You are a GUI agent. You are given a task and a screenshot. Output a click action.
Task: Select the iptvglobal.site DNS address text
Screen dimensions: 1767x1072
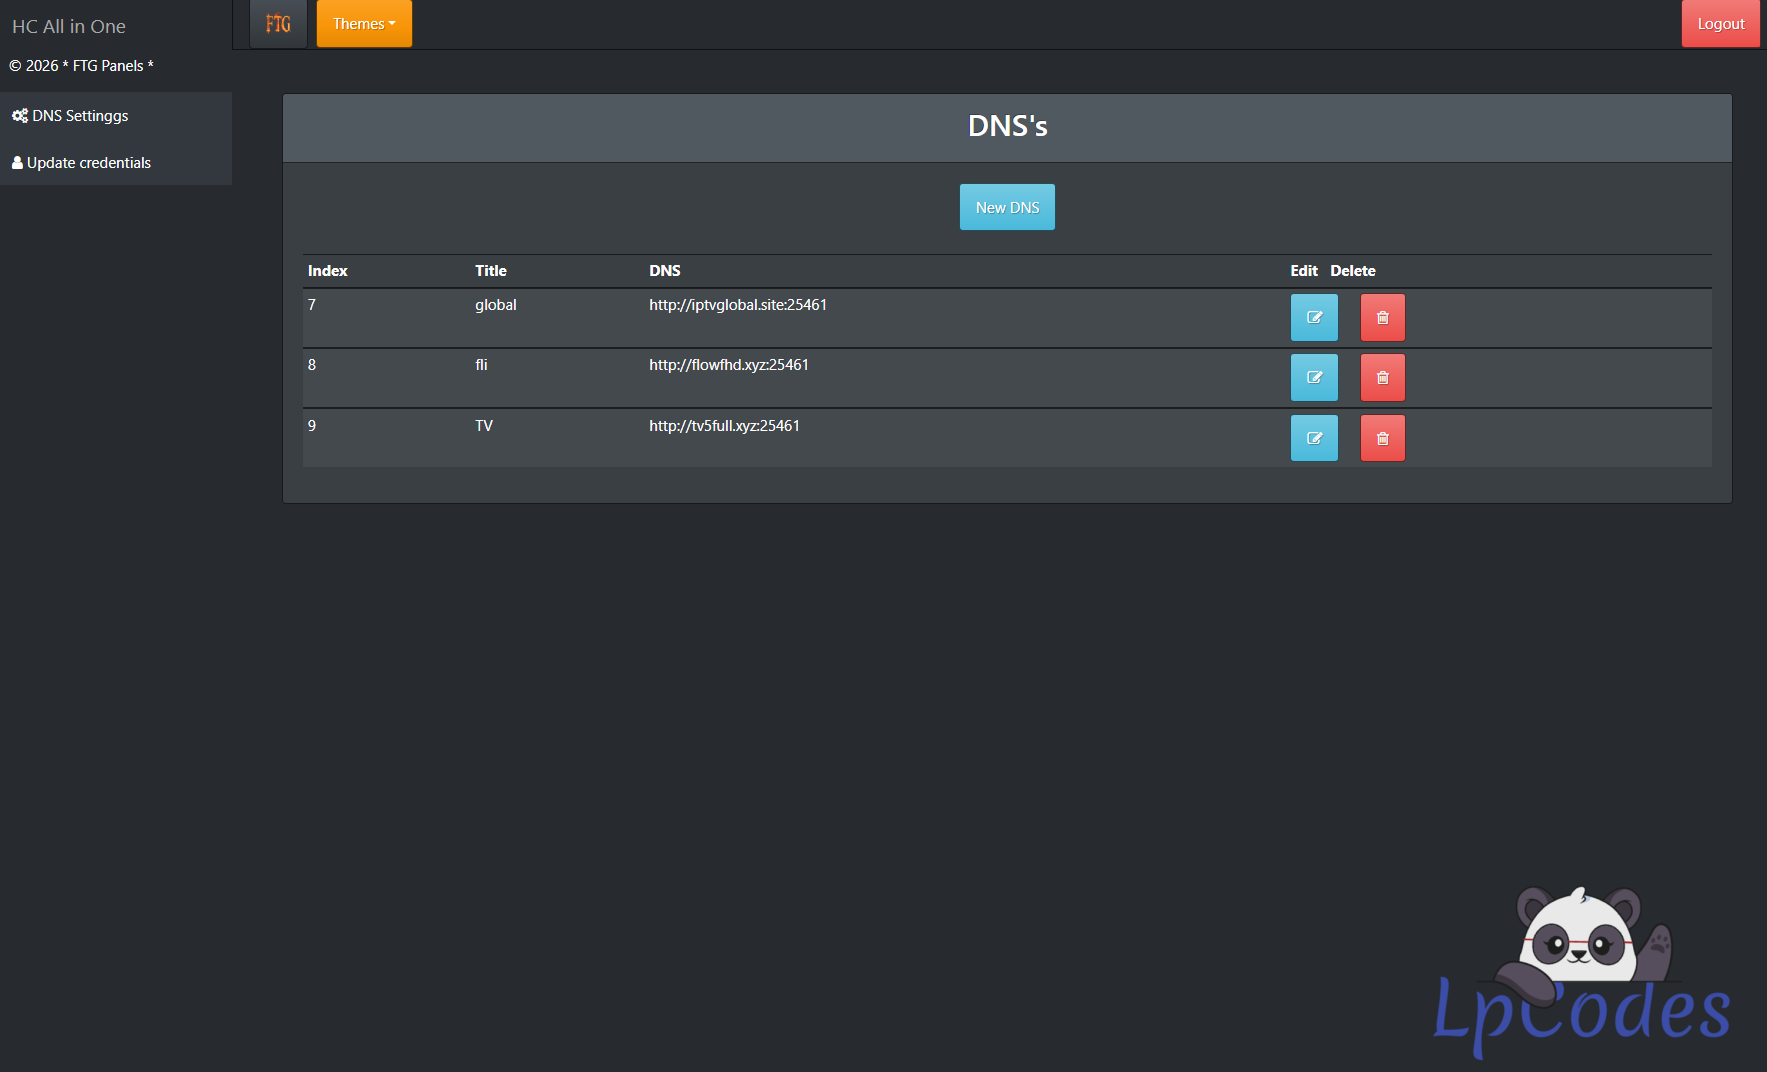(738, 305)
